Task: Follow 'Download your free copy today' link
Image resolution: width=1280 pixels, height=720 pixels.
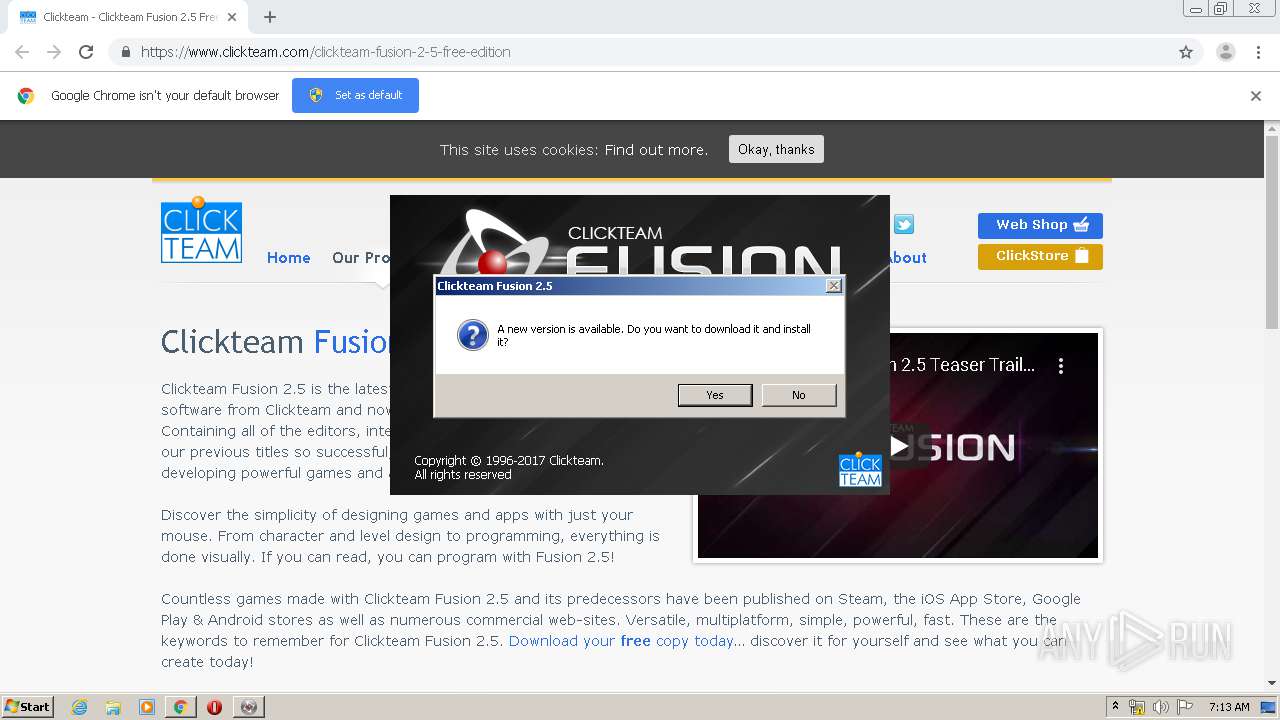Action: click(x=621, y=641)
